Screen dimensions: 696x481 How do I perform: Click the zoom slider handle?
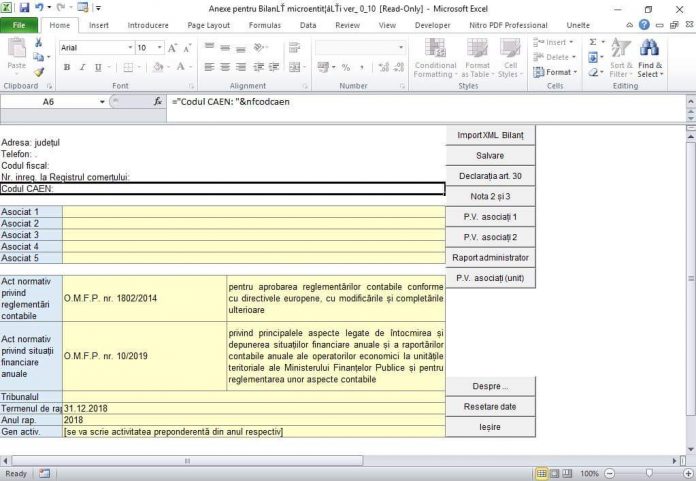[x=648, y=473]
